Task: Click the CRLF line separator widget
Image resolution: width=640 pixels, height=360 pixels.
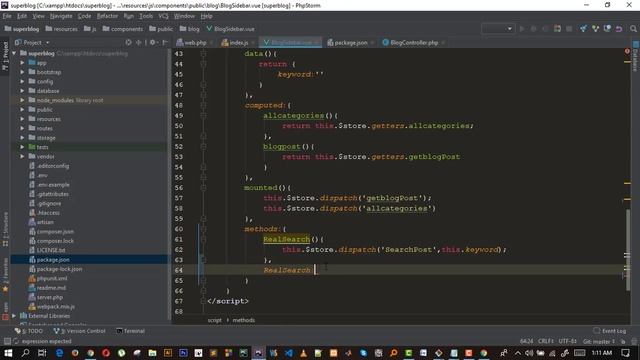Action: click(546, 341)
